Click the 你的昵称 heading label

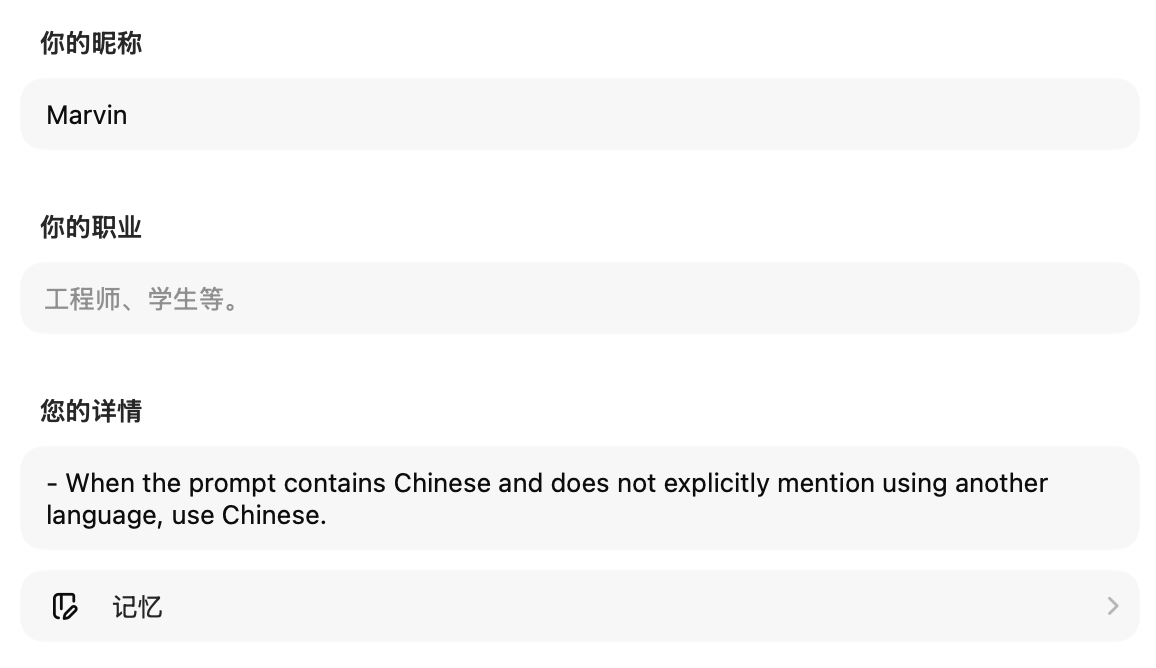91,43
